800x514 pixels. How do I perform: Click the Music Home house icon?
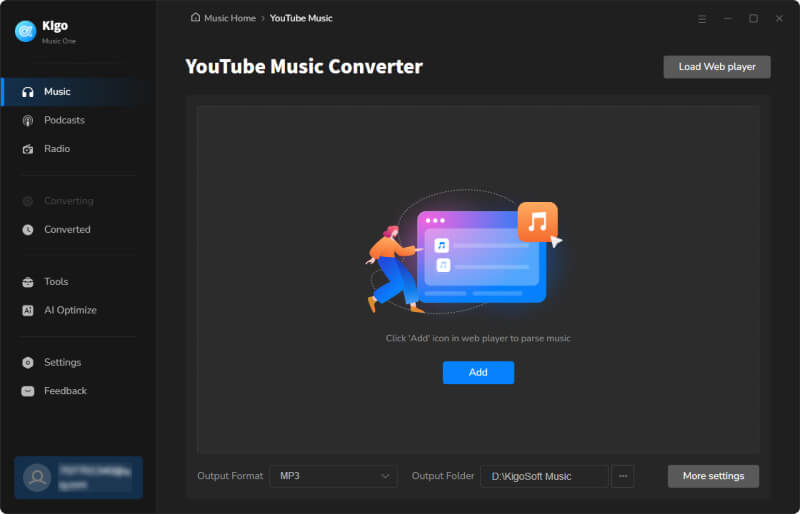point(195,17)
